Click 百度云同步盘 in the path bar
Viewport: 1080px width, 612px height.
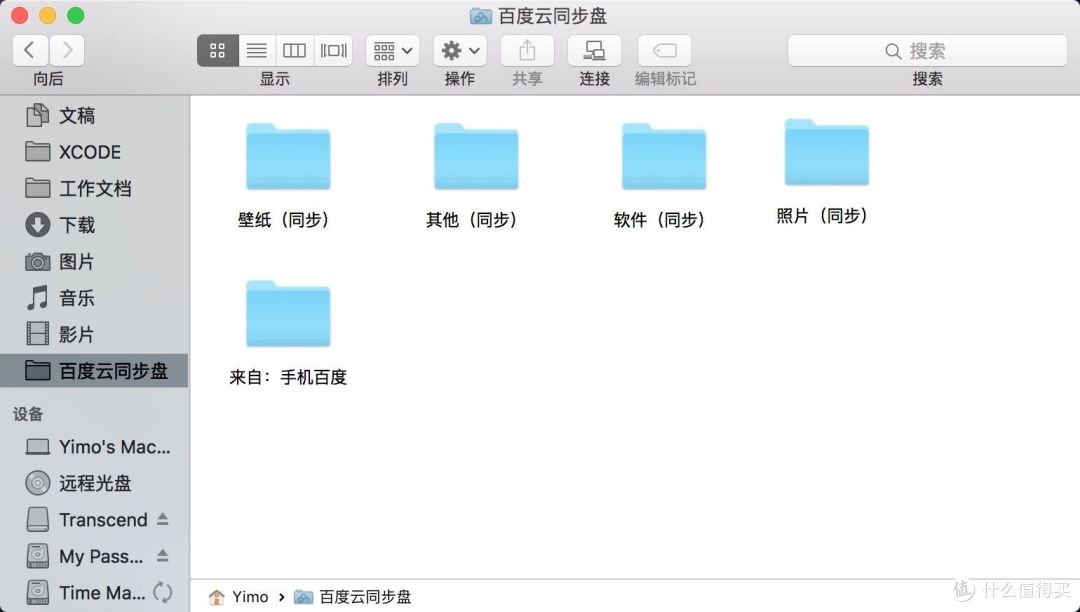click(x=353, y=597)
